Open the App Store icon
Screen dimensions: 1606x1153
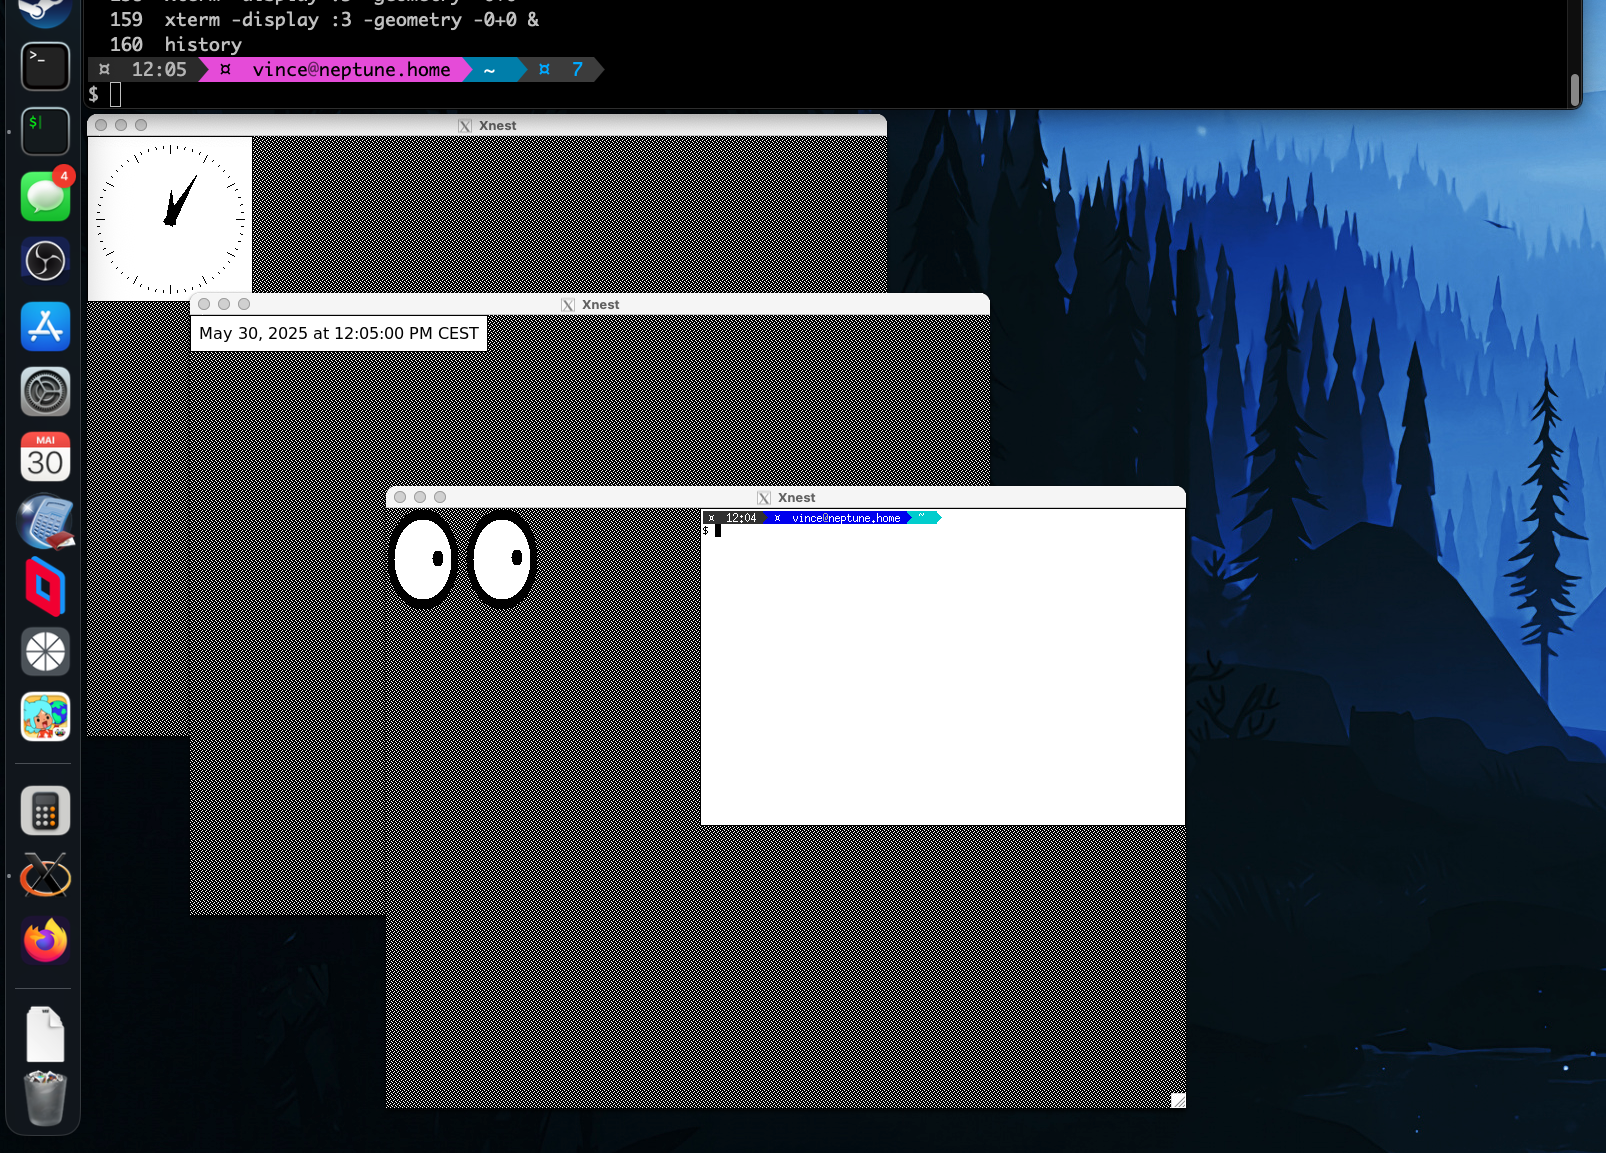click(x=45, y=326)
